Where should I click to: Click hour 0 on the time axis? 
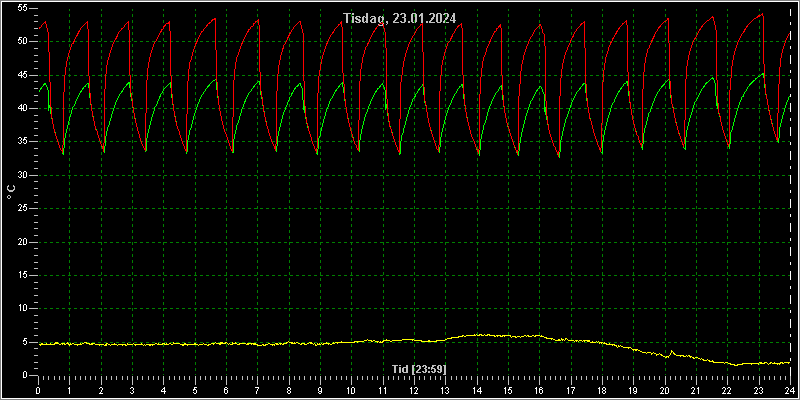pyautogui.click(x=38, y=390)
